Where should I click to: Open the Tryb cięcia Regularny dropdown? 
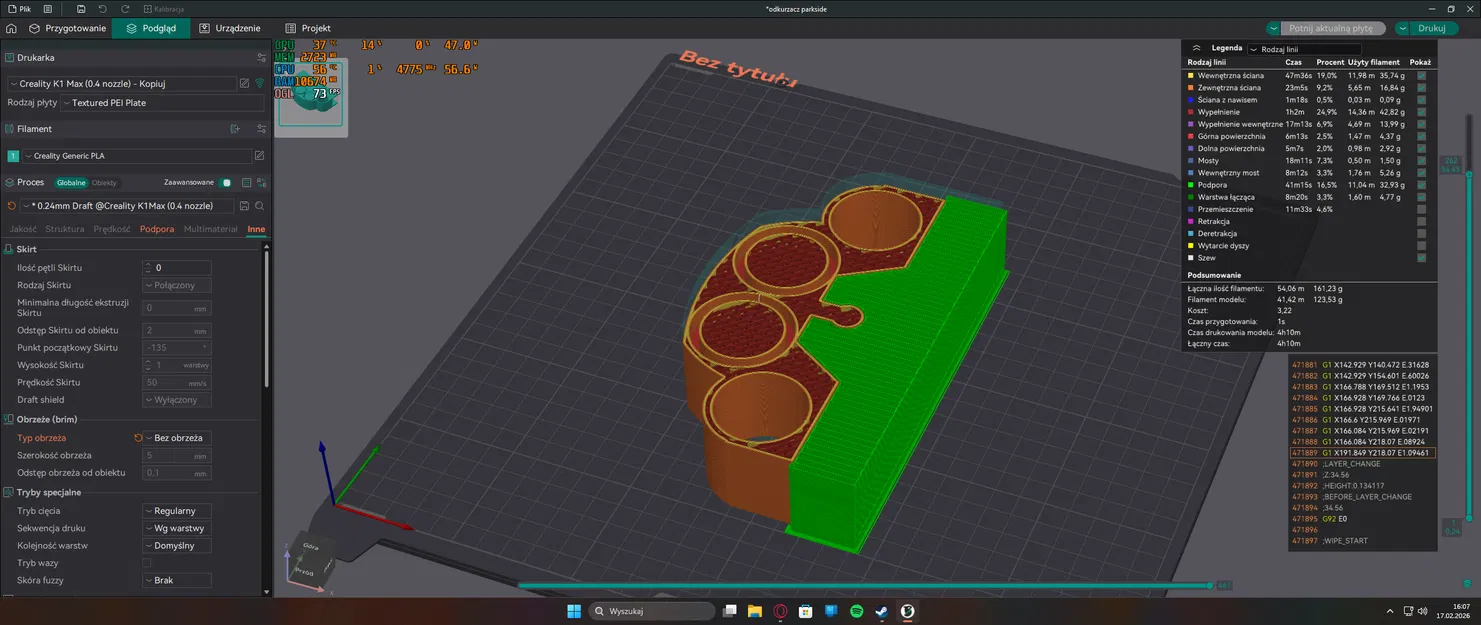[177, 511]
